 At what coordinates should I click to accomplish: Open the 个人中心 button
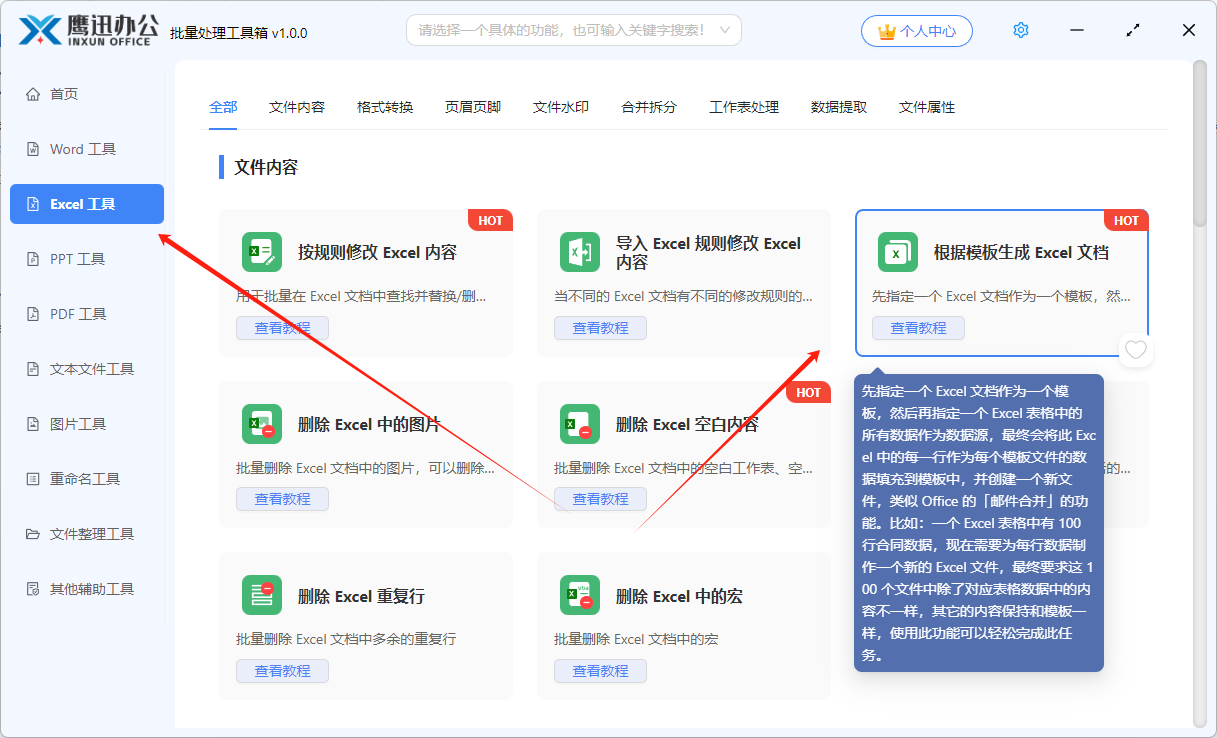[916, 31]
